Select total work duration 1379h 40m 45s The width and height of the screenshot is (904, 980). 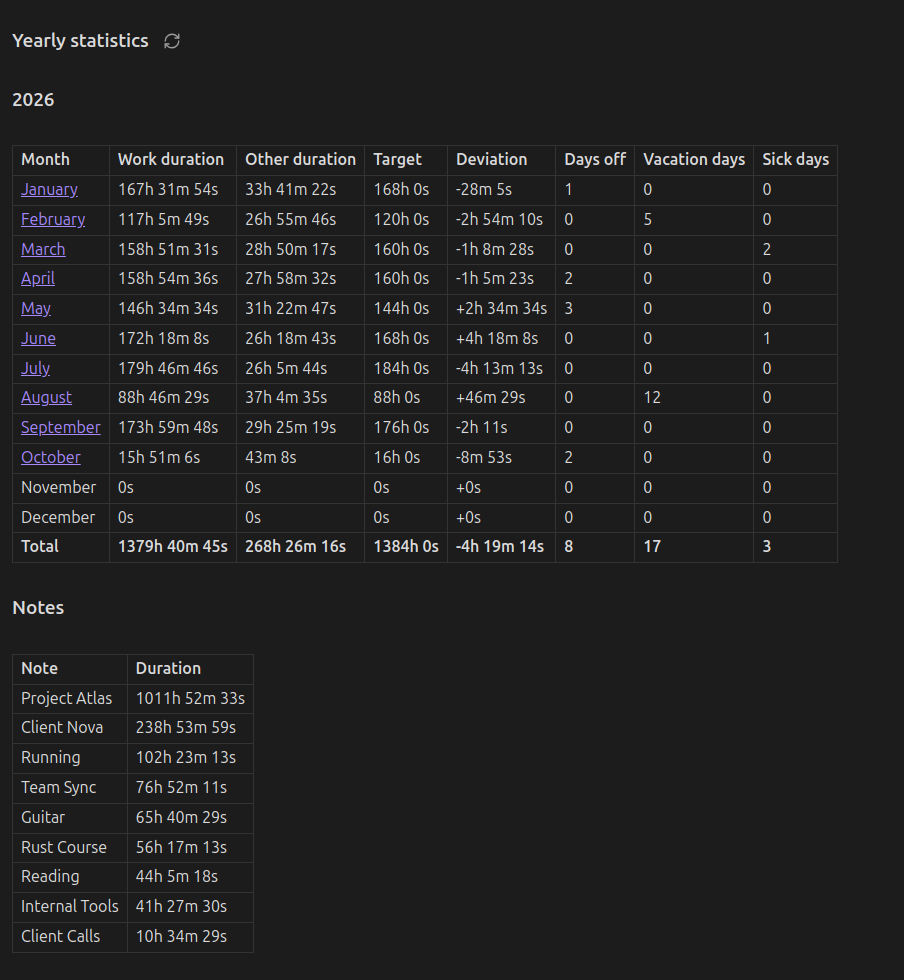point(173,547)
